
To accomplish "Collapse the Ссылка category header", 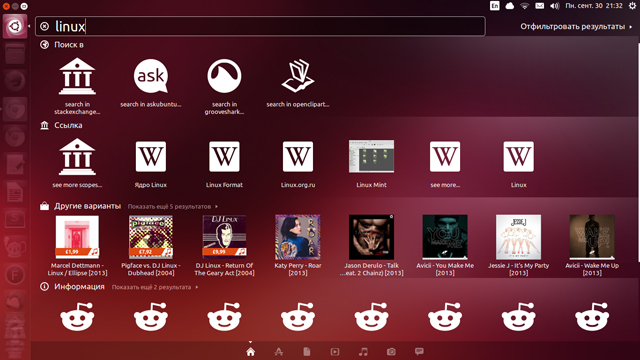I will pos(61,125).
